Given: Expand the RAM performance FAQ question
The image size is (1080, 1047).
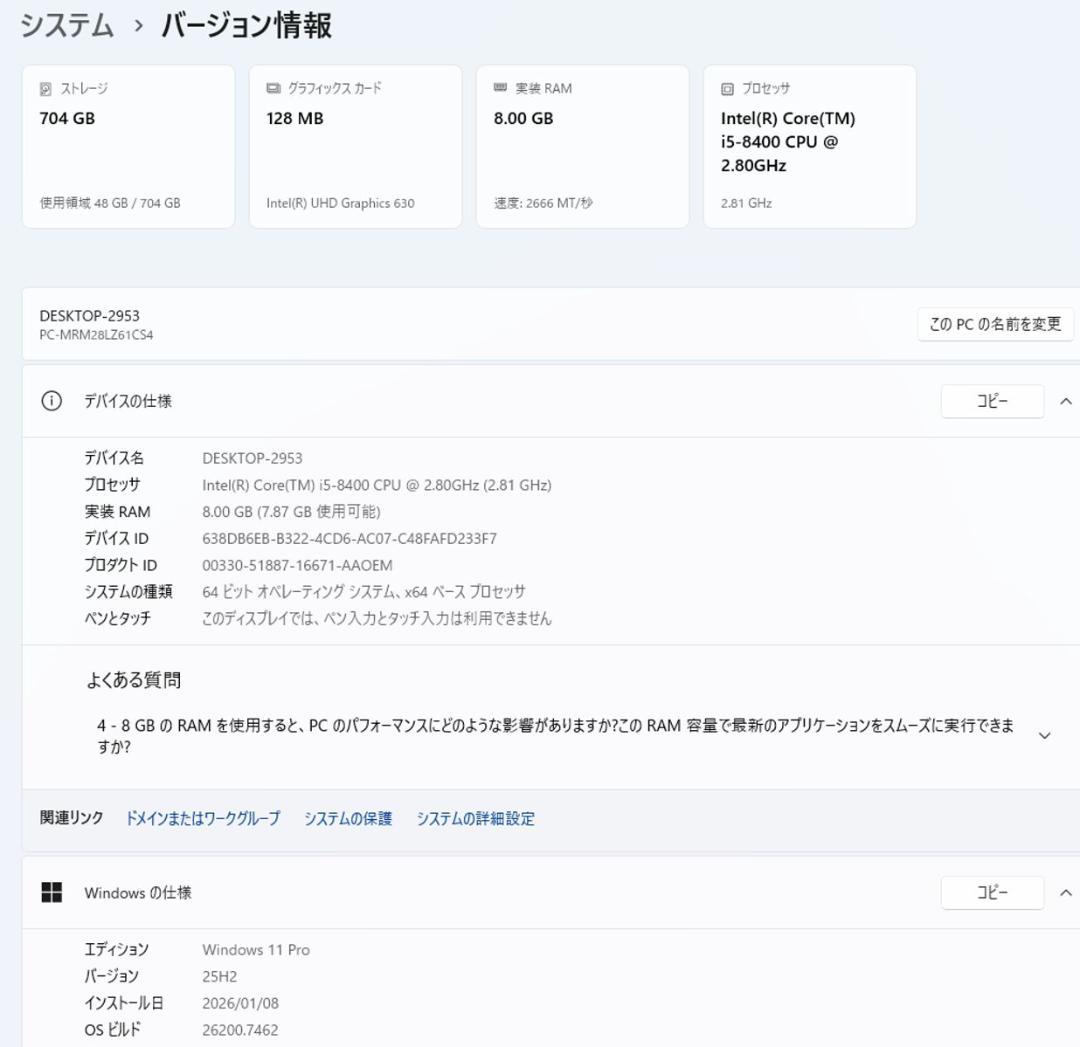Looking at the screenshot, I should pos(1043,733).
